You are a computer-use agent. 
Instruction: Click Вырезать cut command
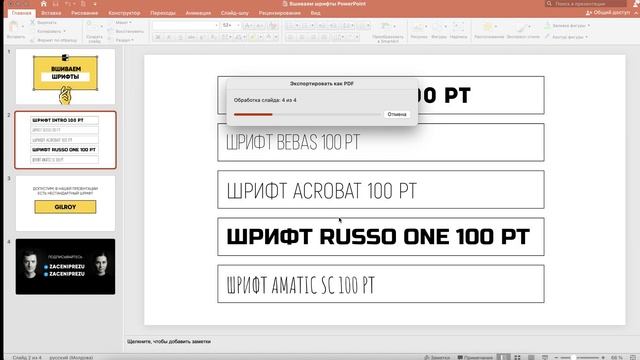[x=44, y=22]
